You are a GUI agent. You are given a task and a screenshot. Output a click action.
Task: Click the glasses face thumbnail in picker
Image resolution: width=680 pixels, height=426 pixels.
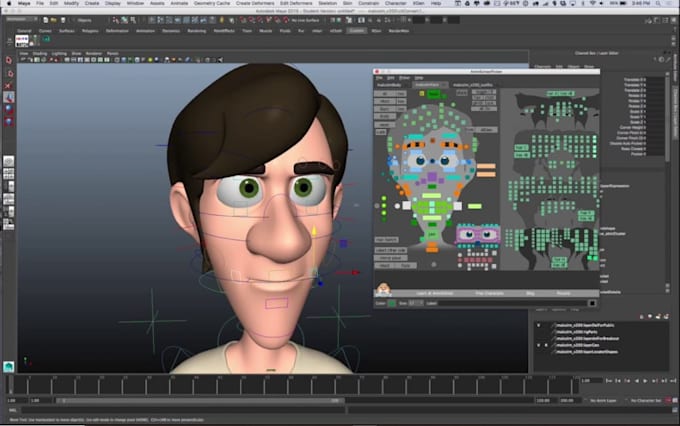point(478,235)
